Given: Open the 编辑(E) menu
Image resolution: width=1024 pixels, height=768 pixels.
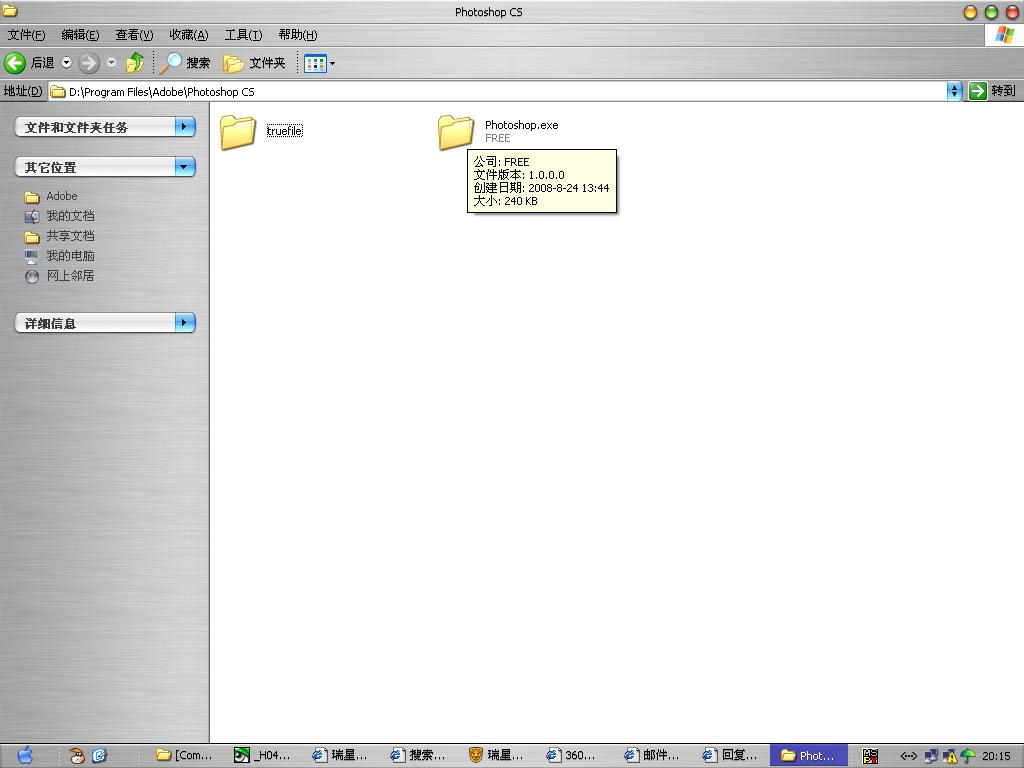Looking at the screenshot, I should (x=80, y=35).
